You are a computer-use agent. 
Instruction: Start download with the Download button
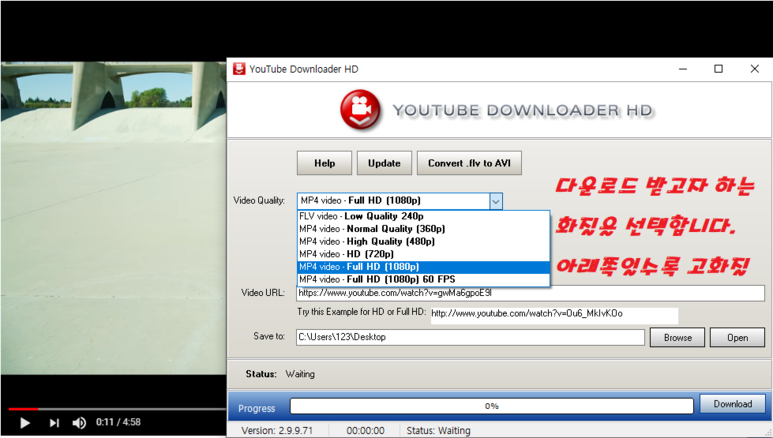[733, 404]
